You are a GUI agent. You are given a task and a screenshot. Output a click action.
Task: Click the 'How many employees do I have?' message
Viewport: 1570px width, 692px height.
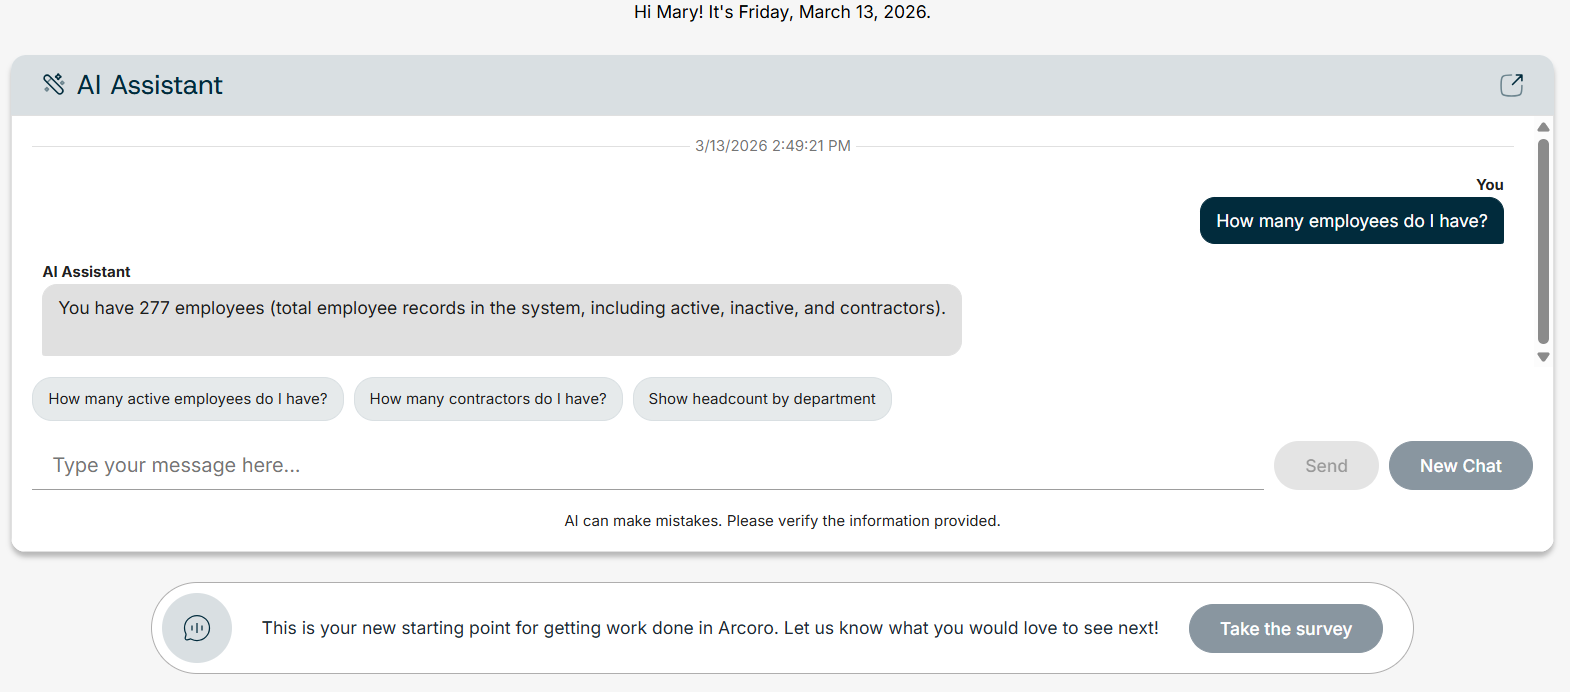1351,221
